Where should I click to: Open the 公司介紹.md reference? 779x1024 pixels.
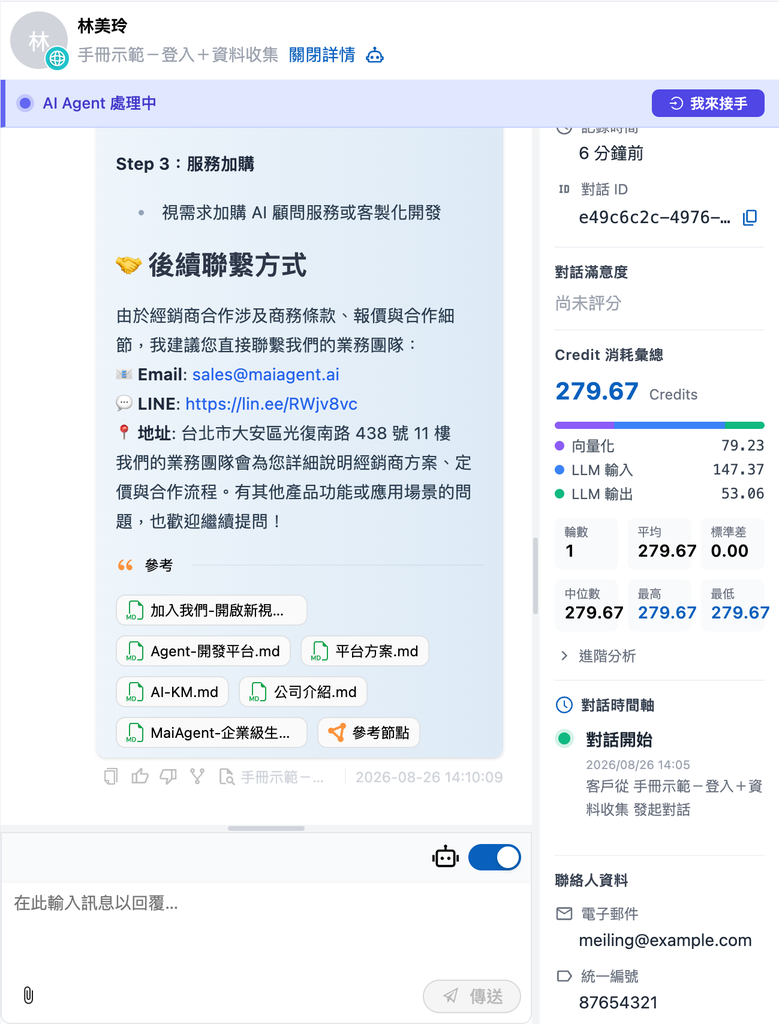[303, 692]
